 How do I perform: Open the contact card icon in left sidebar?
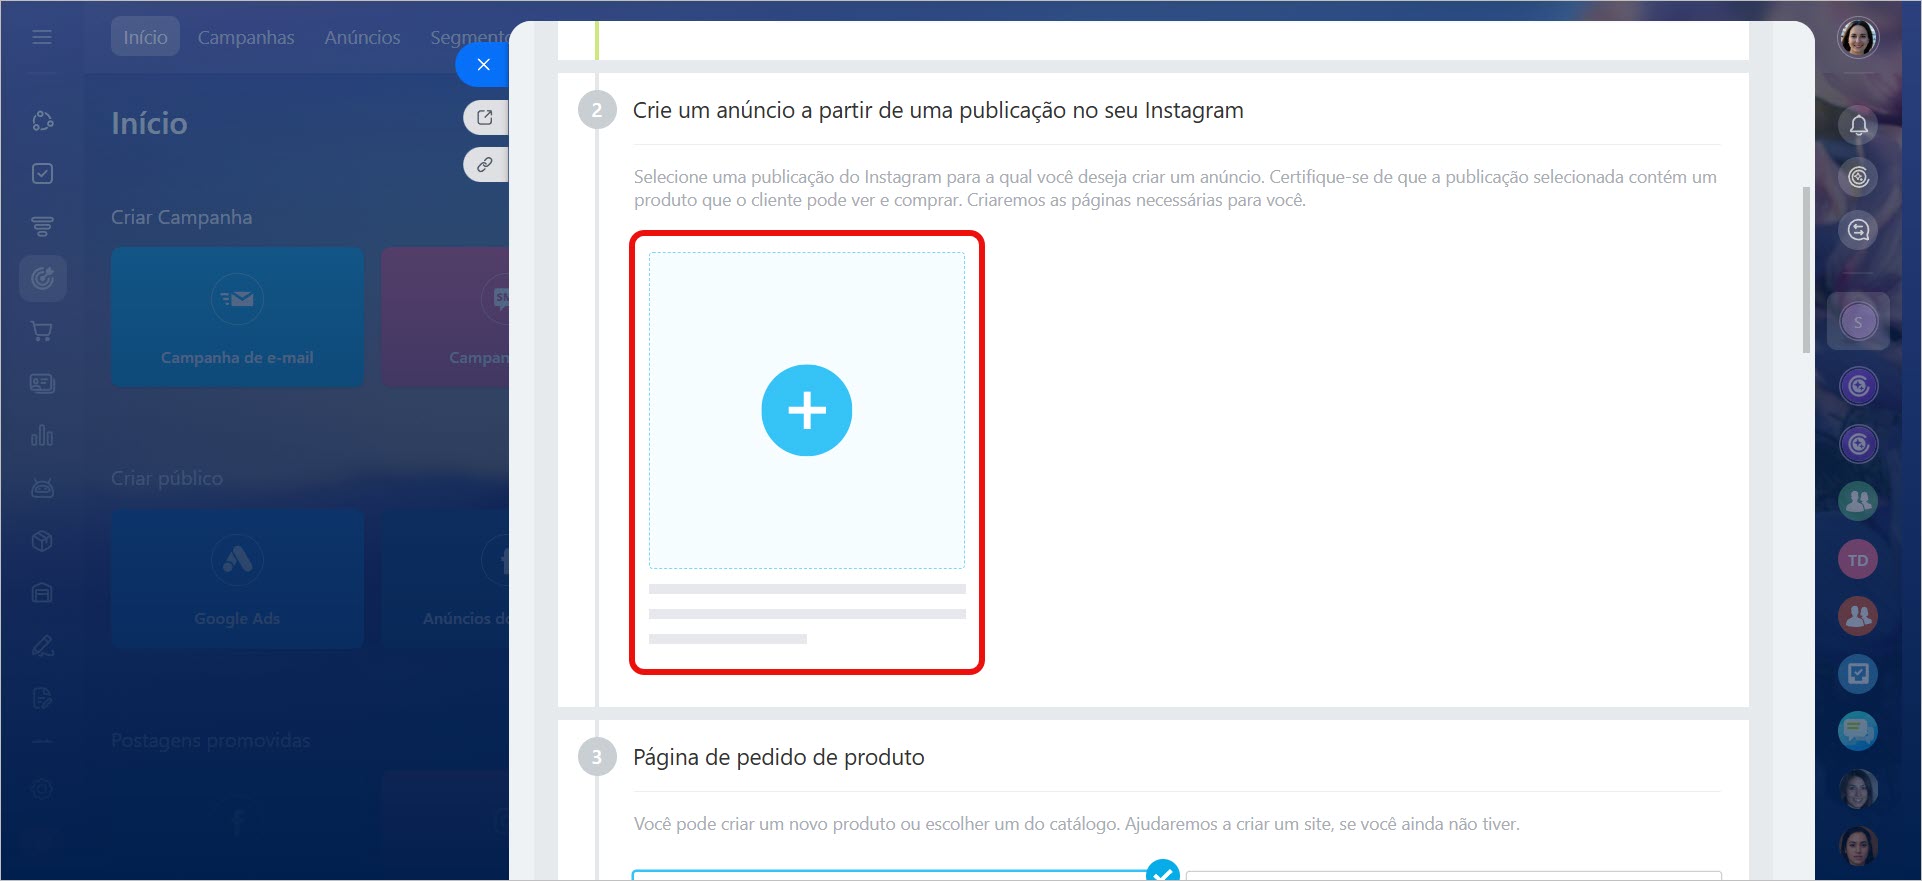click(42, 383)
